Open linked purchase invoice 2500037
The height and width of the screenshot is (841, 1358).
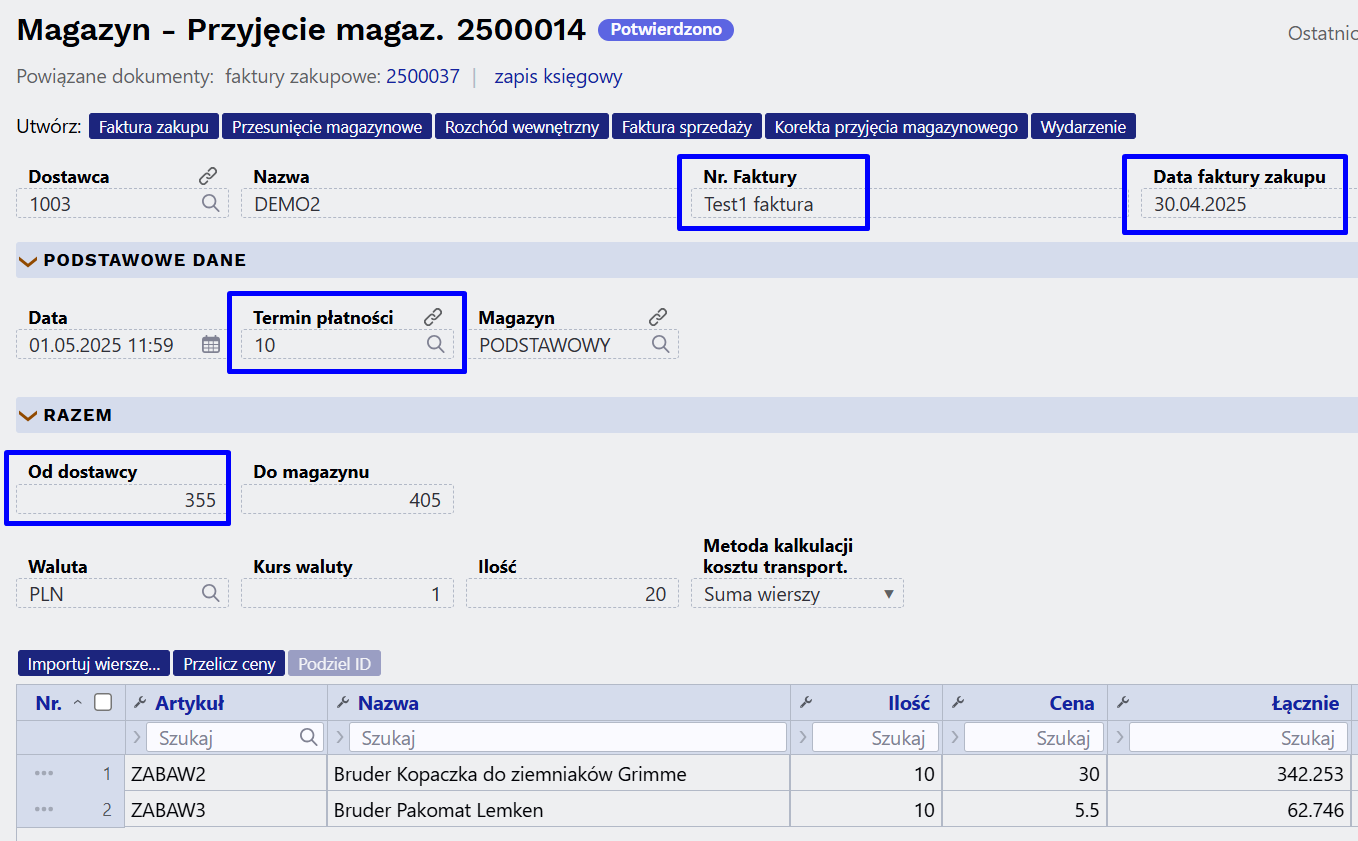coord(423,77)
